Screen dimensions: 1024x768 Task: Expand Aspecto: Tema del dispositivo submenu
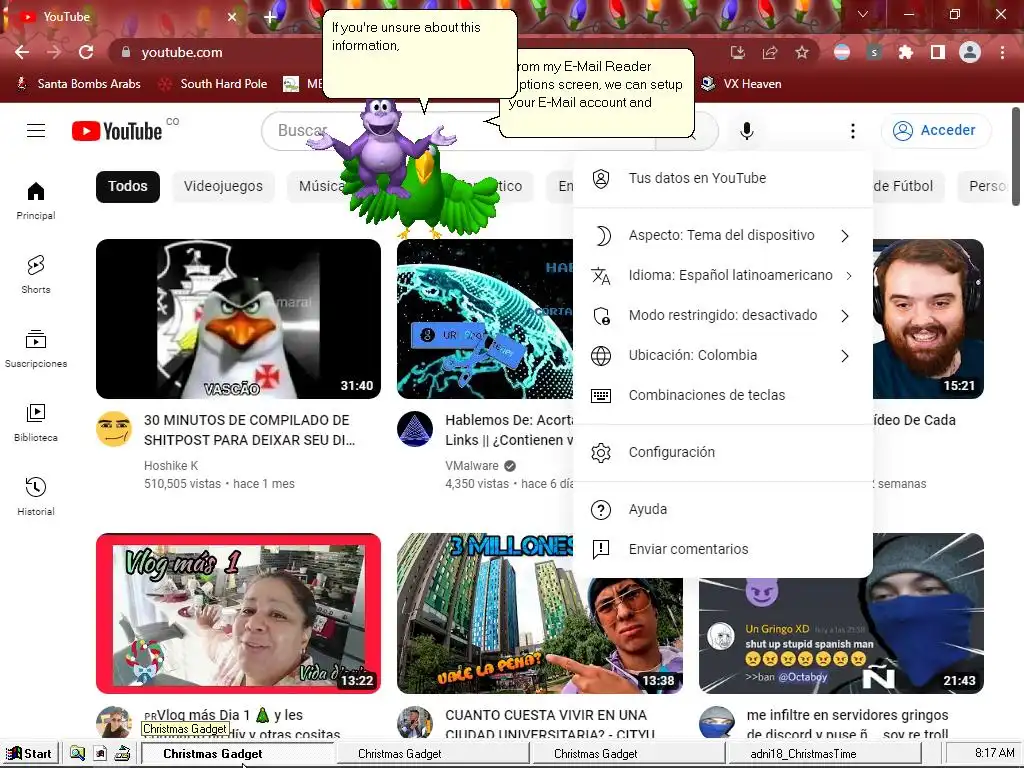[723, 235]
